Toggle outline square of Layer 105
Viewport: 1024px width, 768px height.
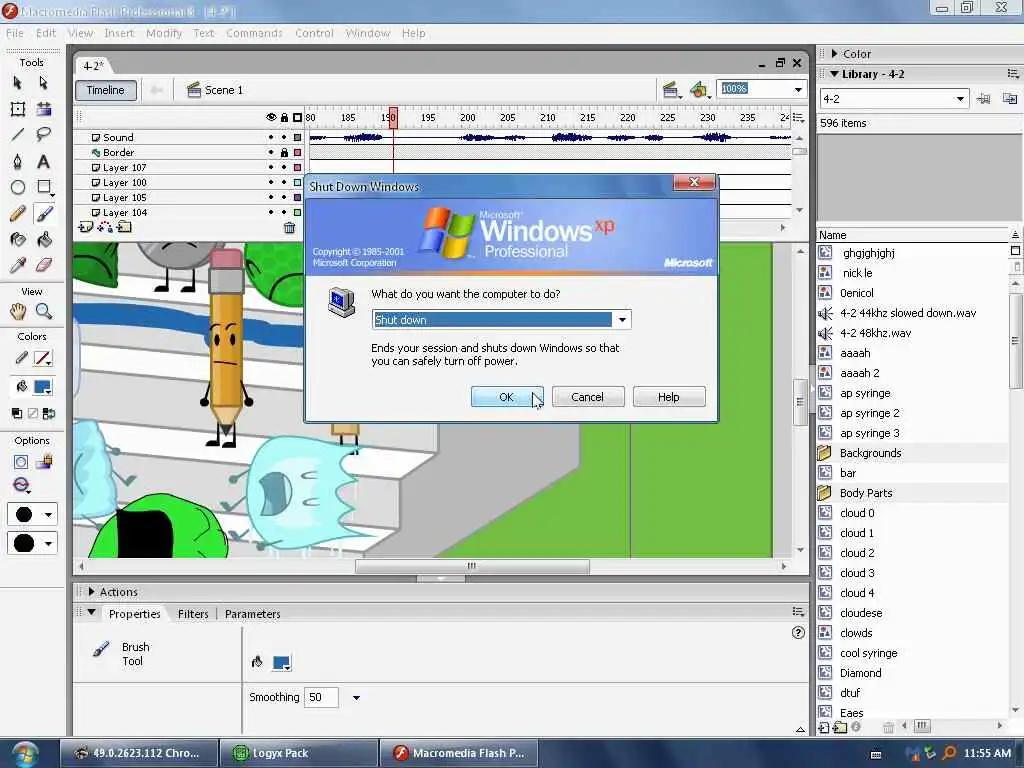298,197
